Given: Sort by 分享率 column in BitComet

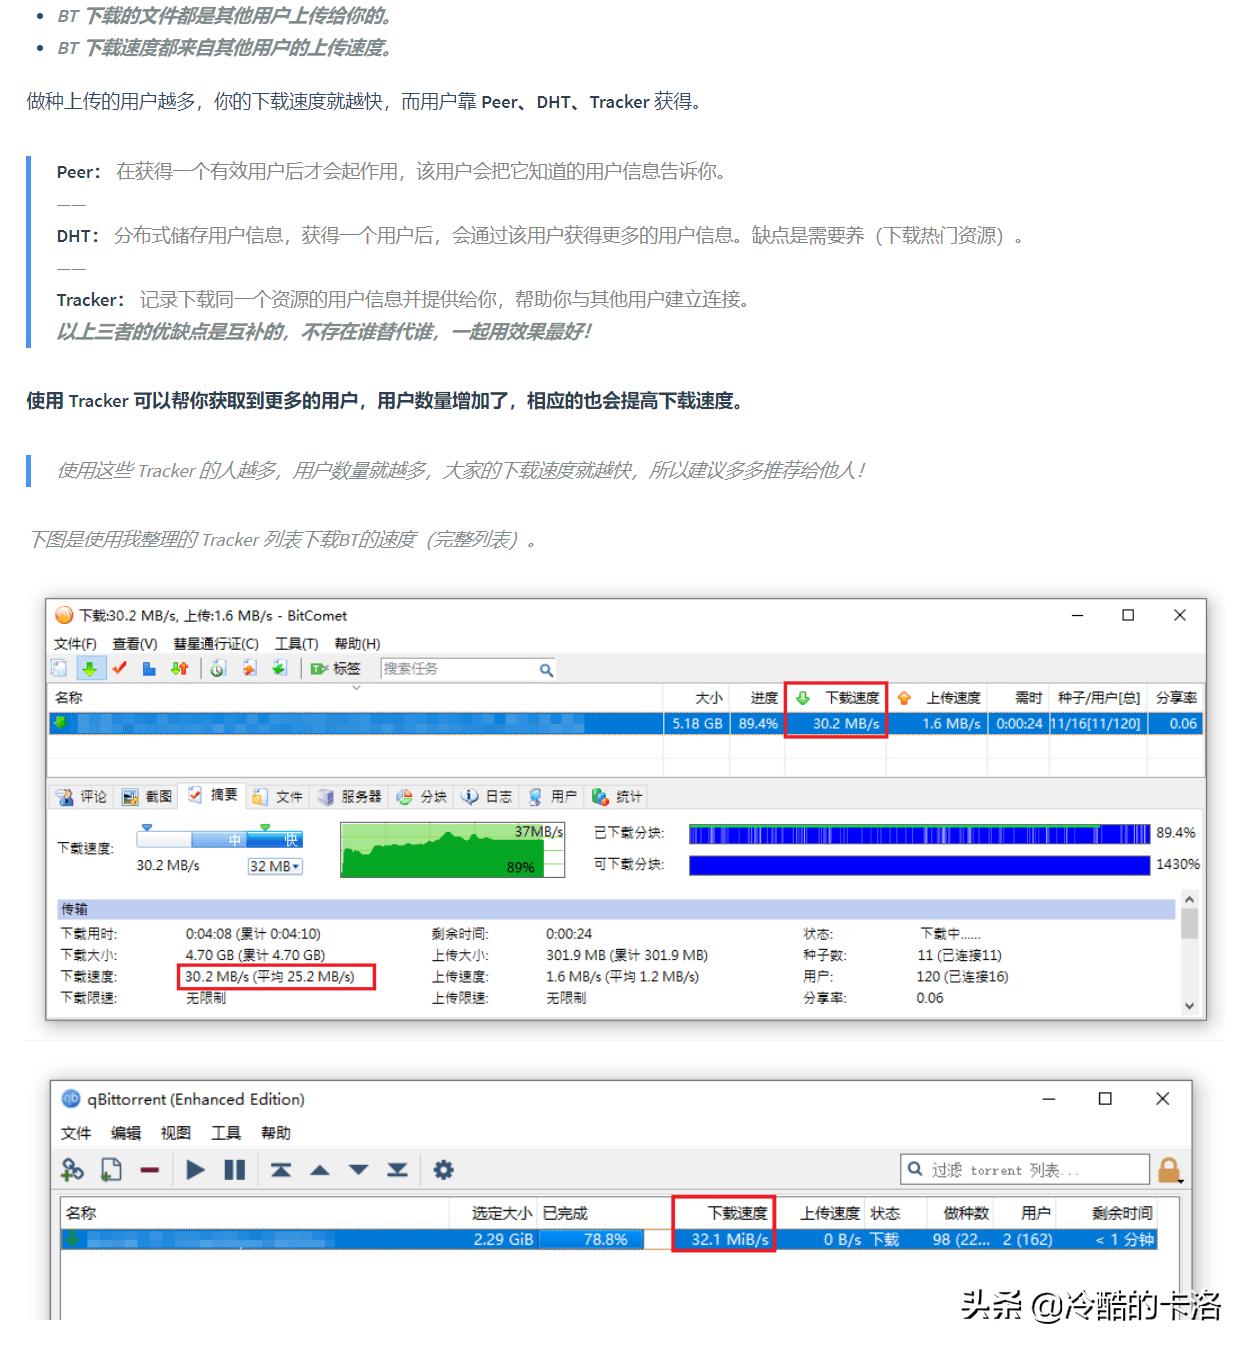Looking at the screenshot, I should pos(1175,698).
